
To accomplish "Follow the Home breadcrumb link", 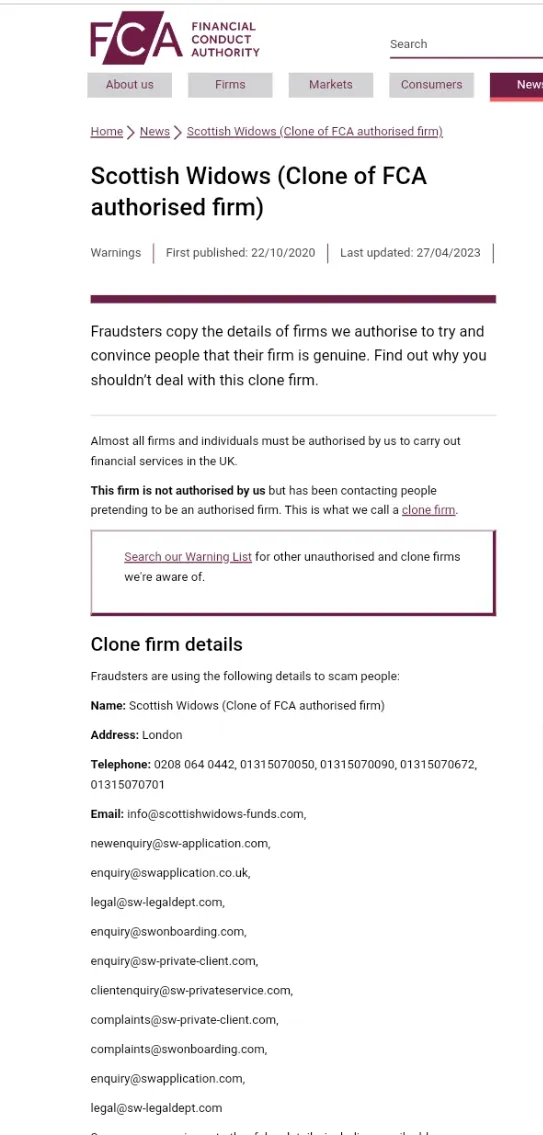I will coord(106,131).
